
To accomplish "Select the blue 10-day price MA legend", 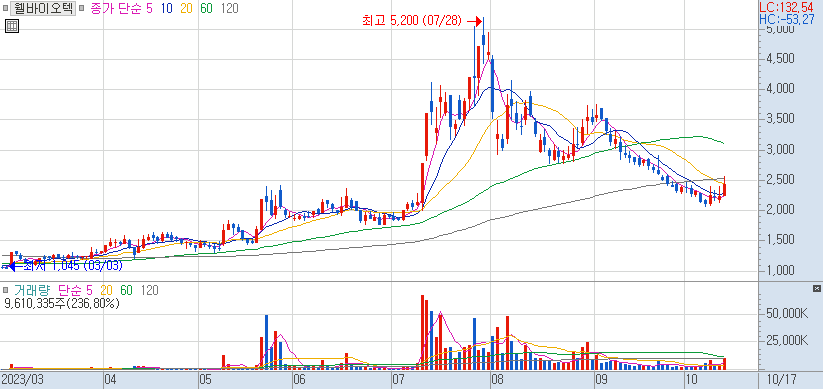I will [x=167, y=8].
